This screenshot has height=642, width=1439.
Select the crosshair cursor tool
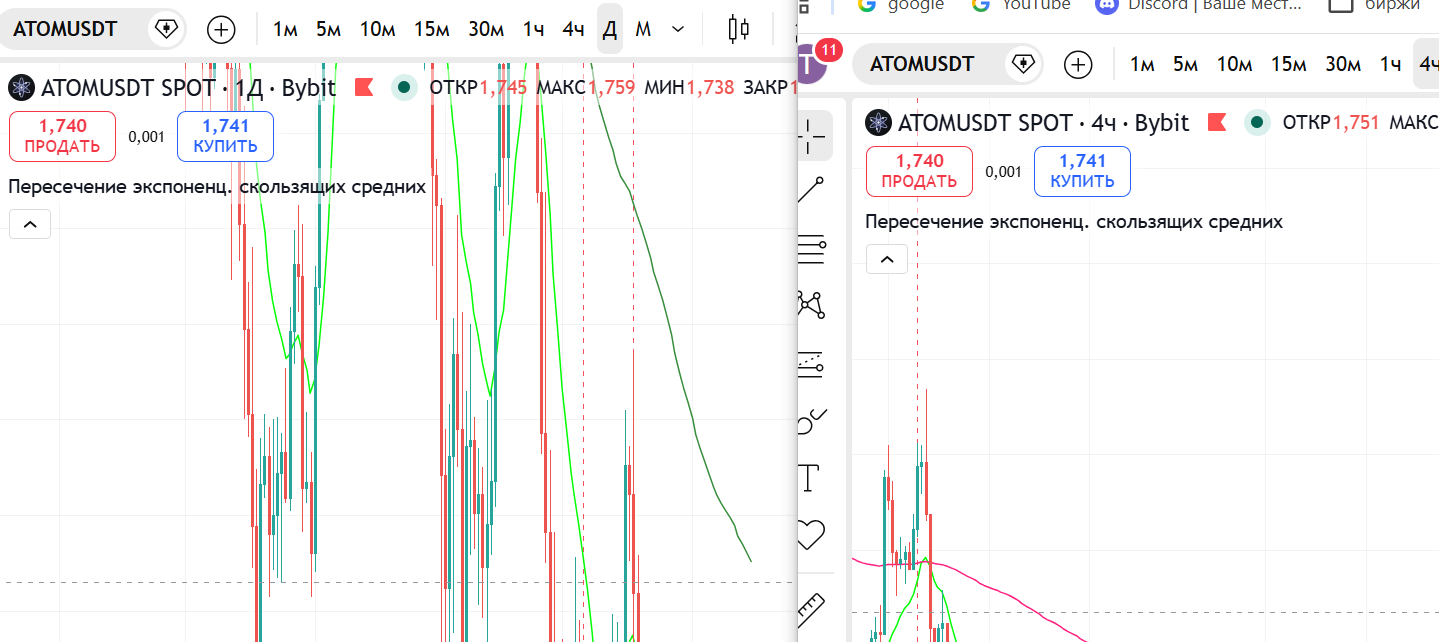coord(813,136)
